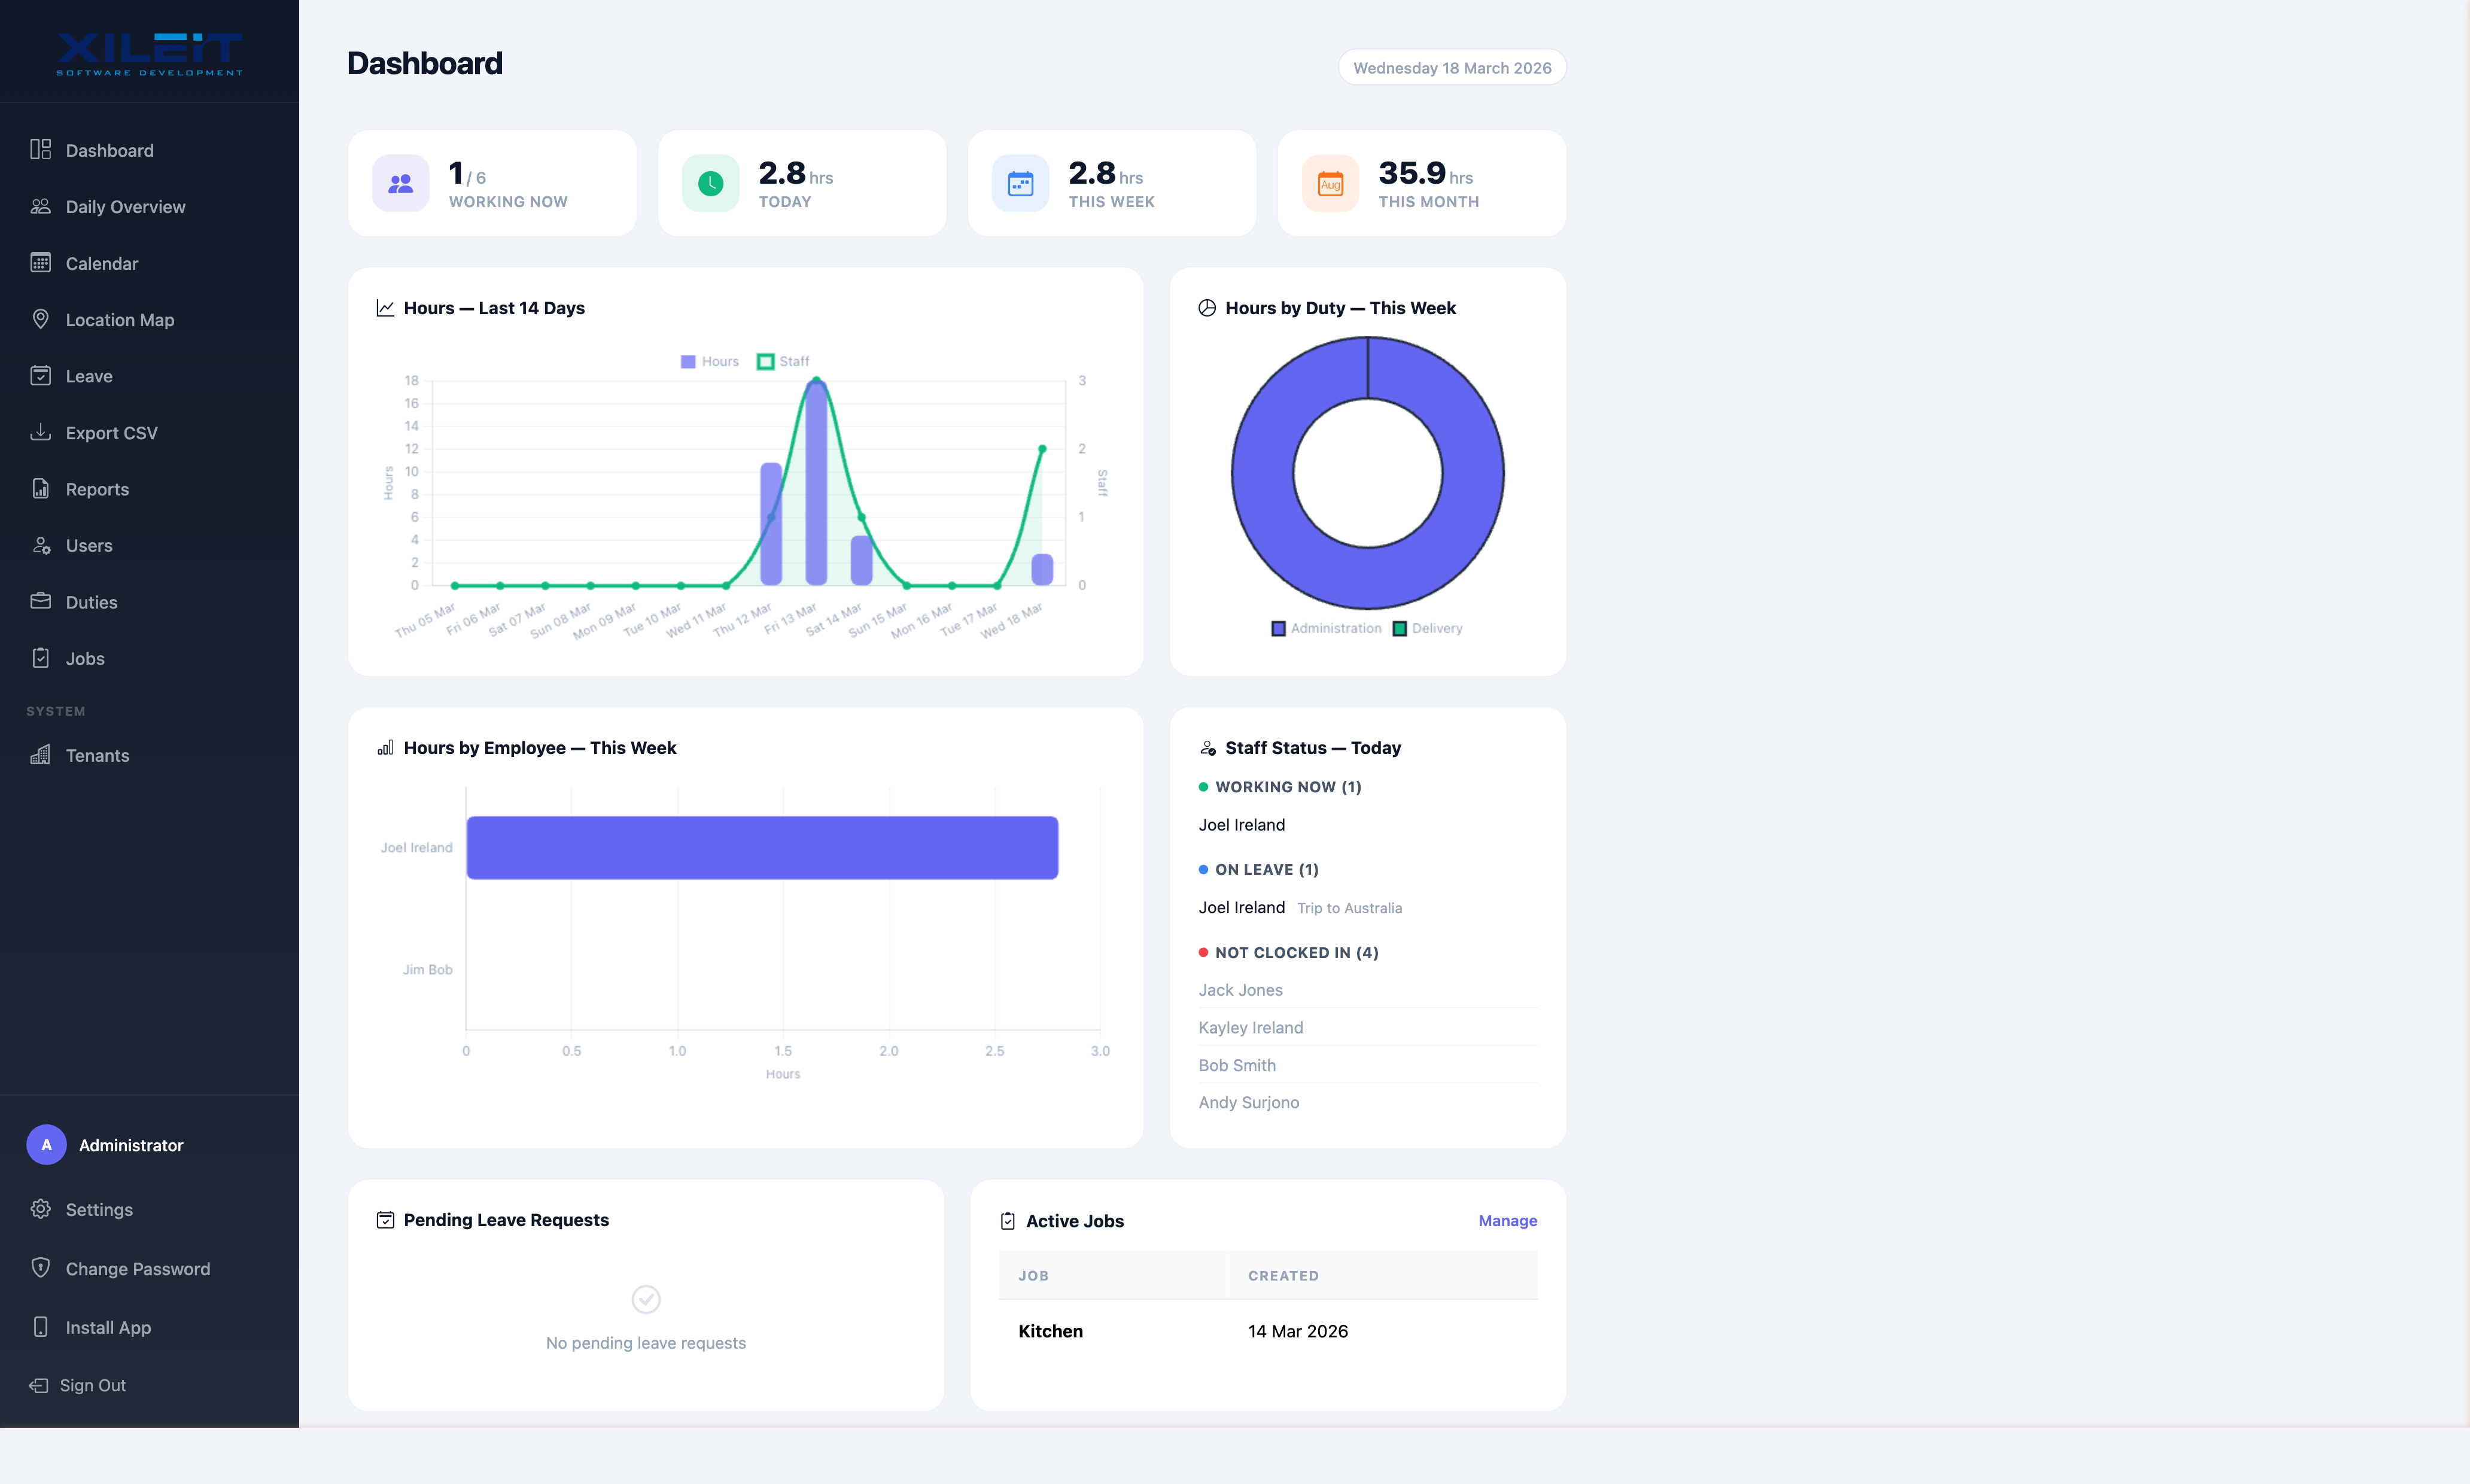Open the Calendar icon
The image size is (2470, 1484).
40,263
